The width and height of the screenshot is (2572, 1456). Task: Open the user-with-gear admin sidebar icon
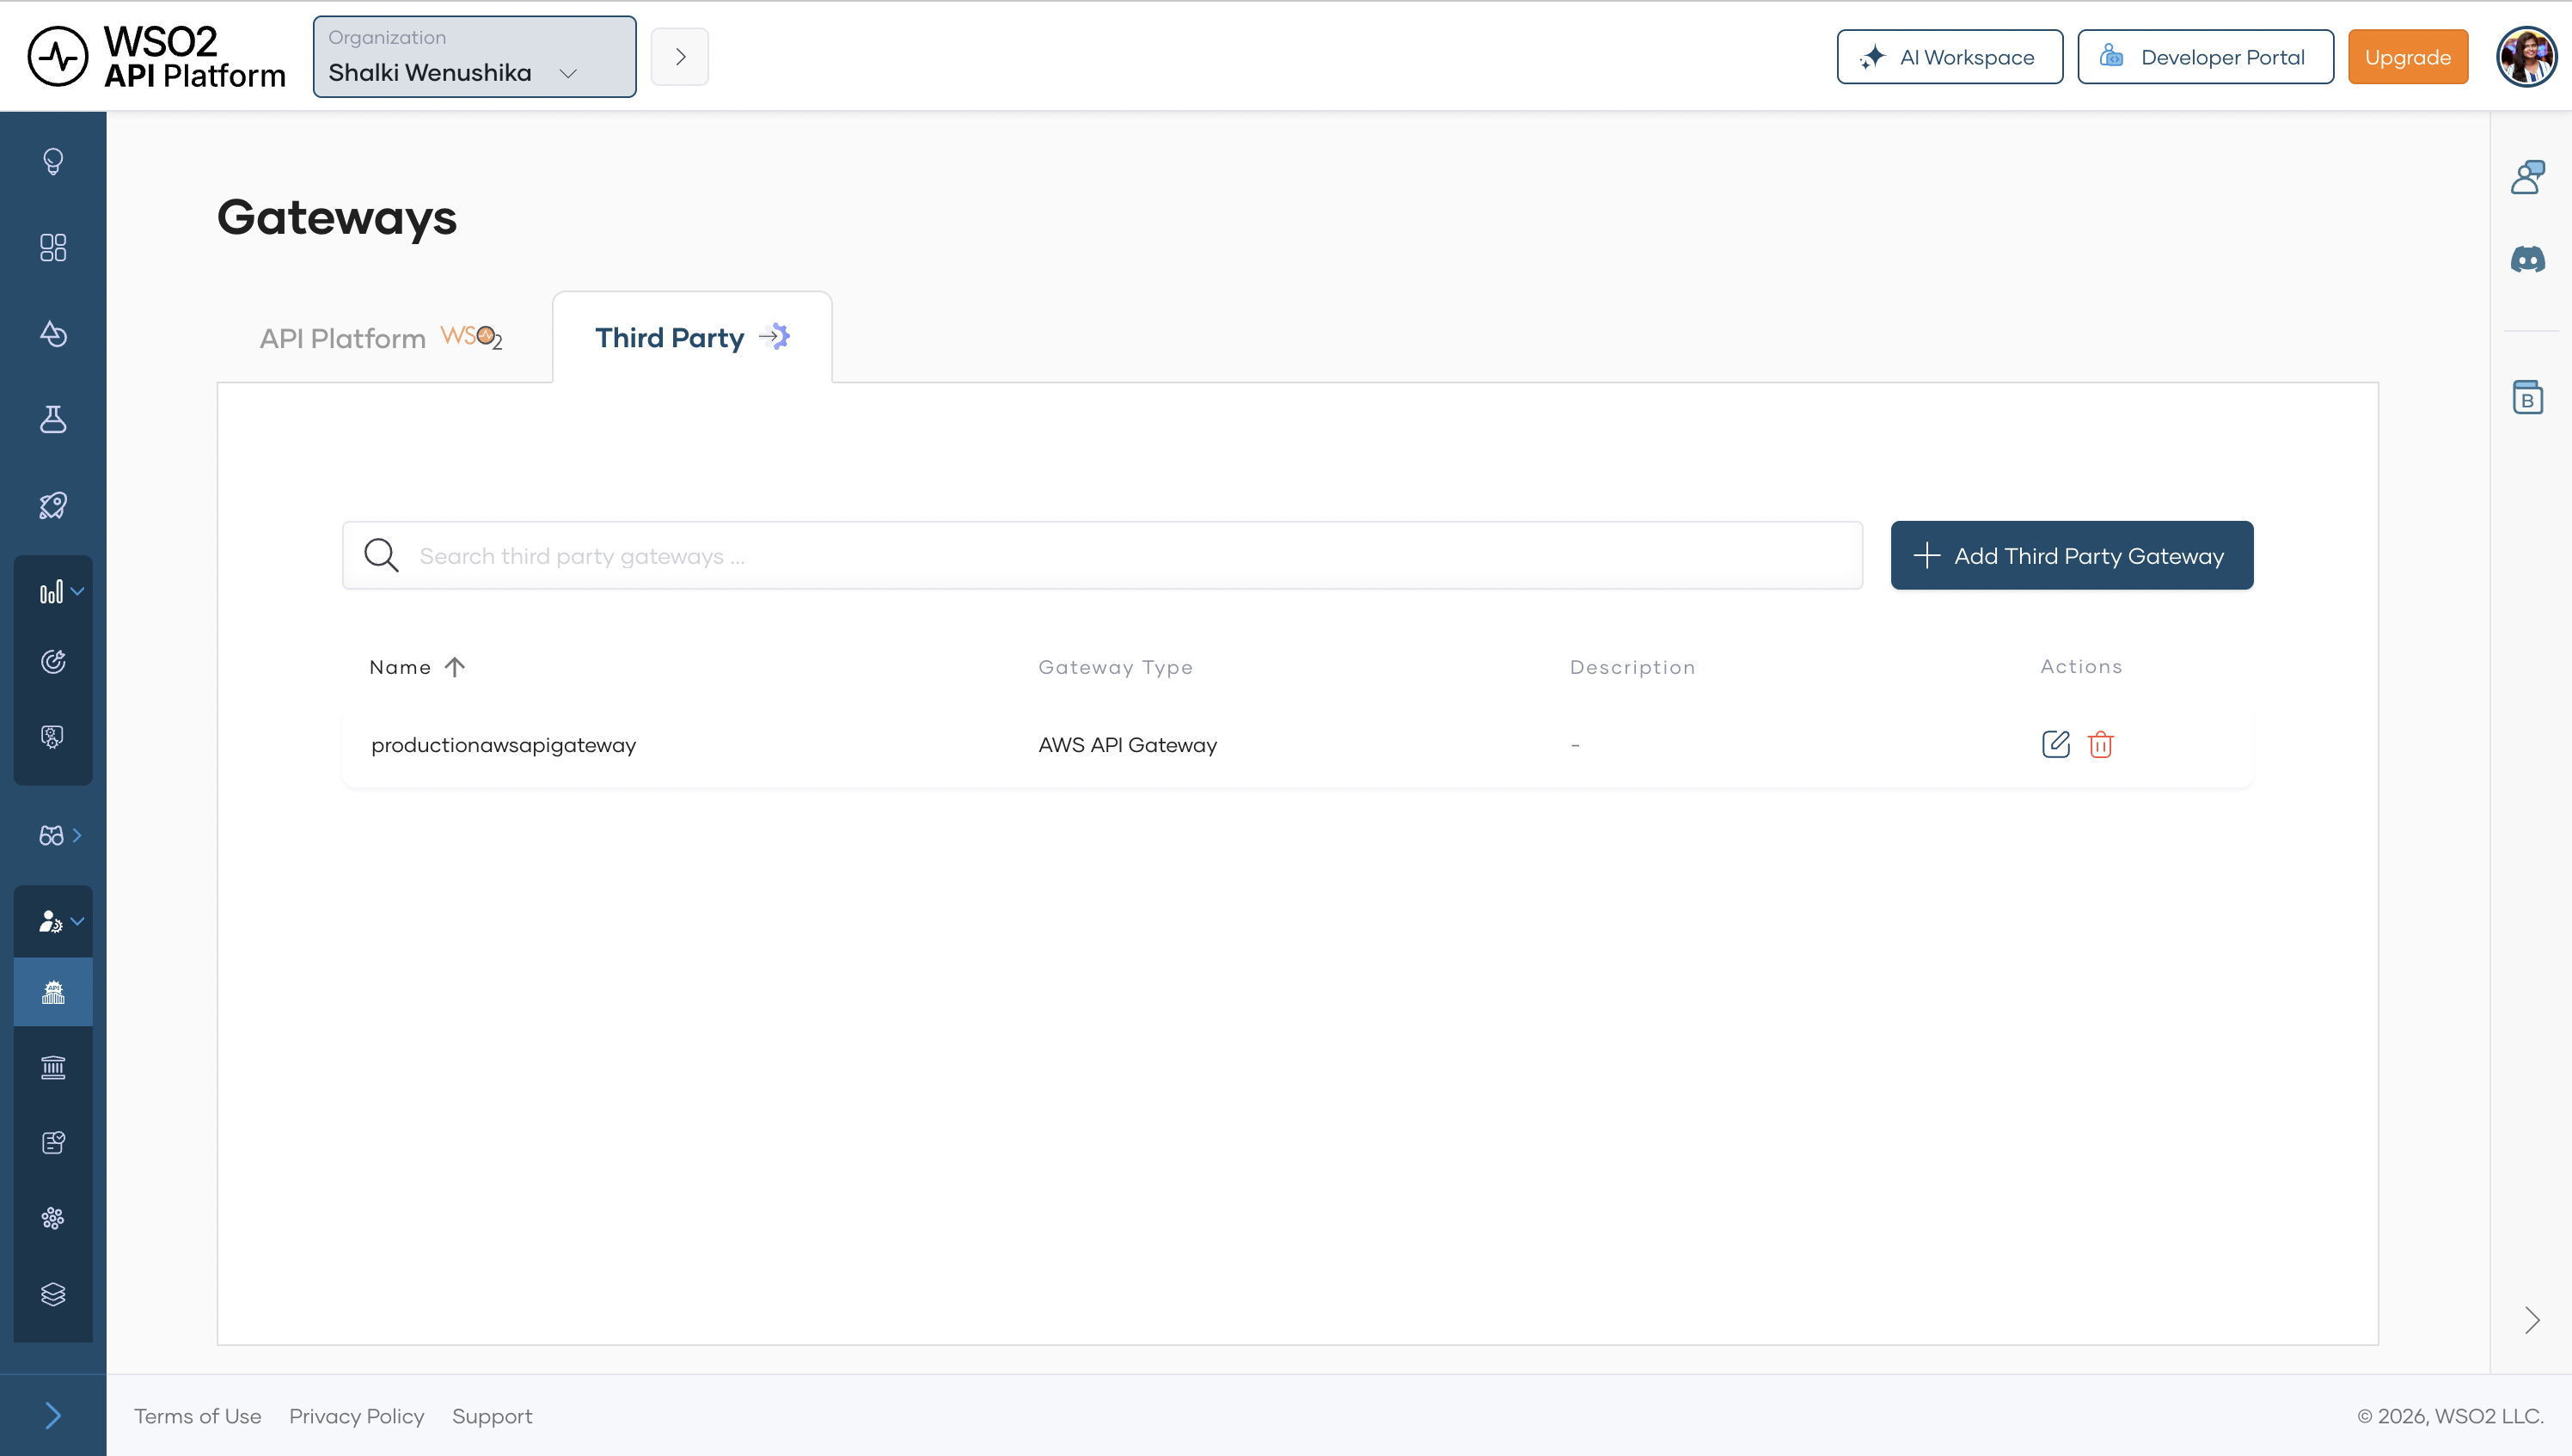click(50, 921)
